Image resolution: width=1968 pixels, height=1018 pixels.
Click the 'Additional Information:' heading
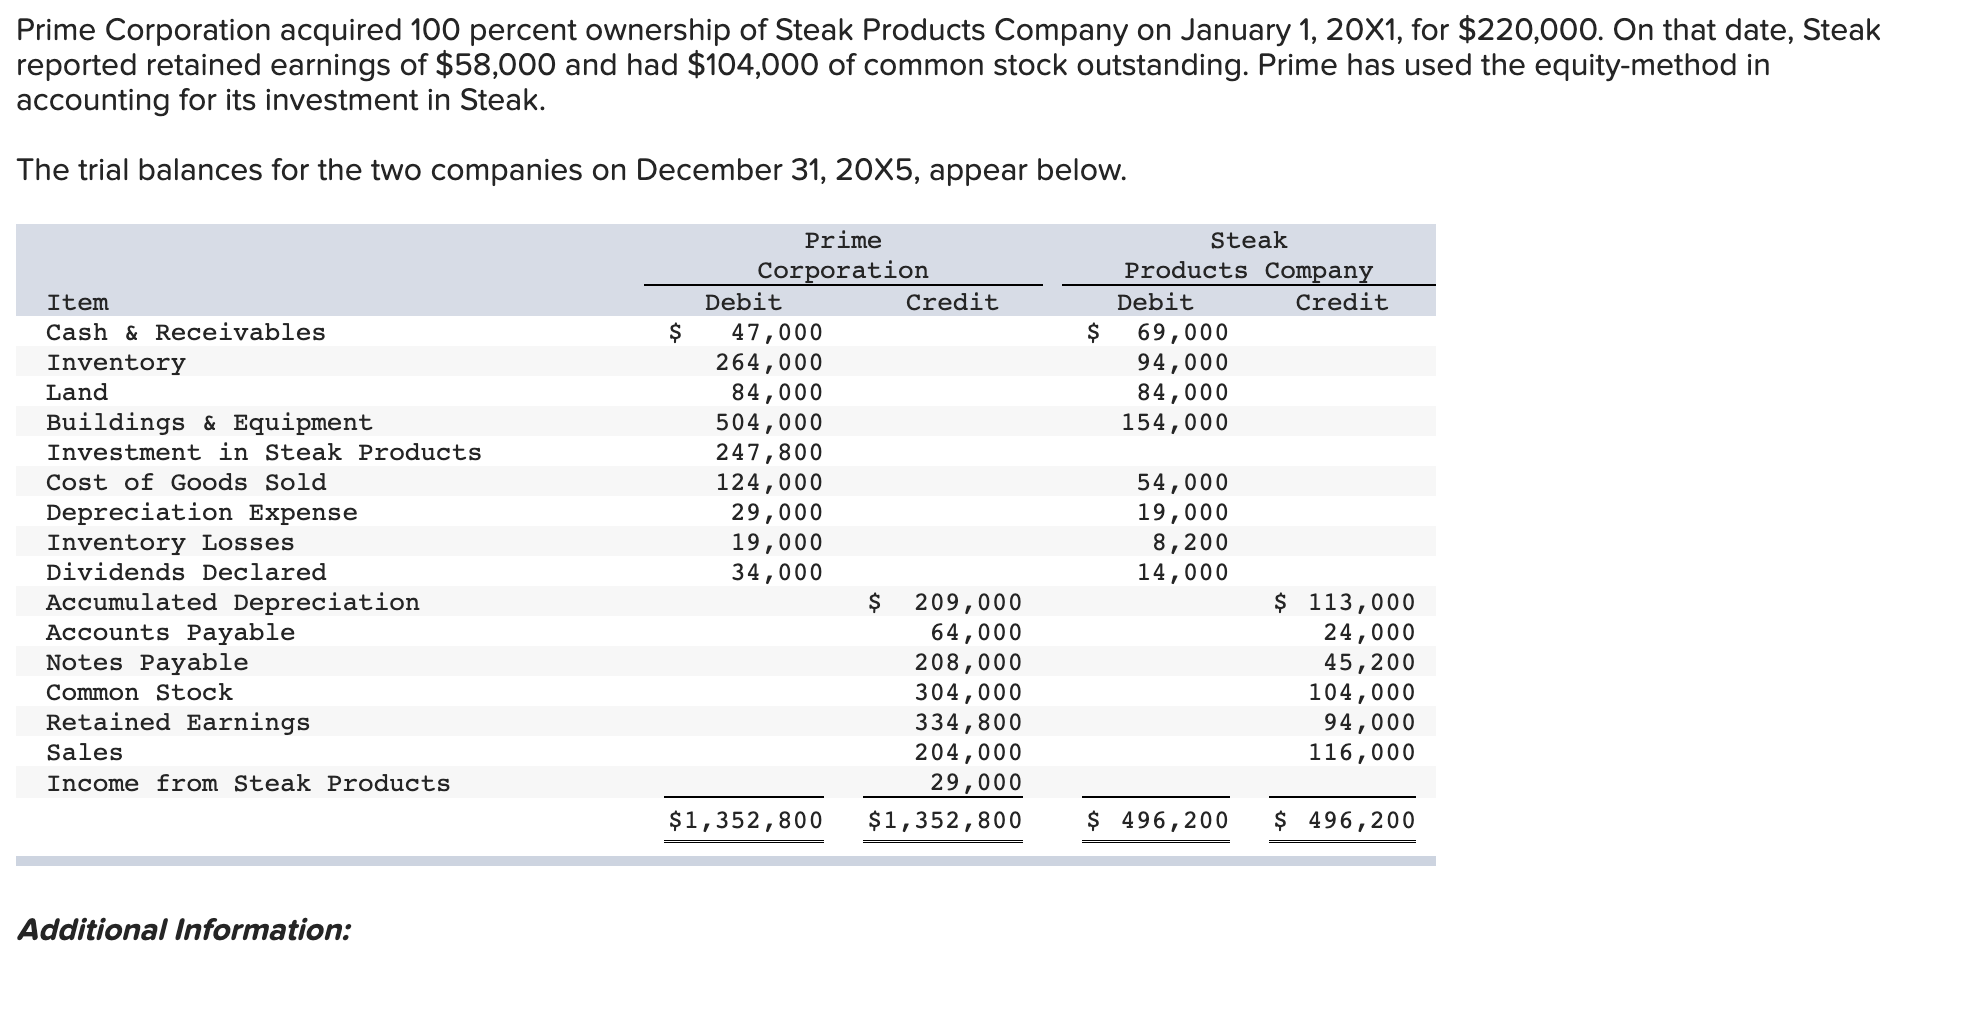pyautogui.click(x=184, y=930)
